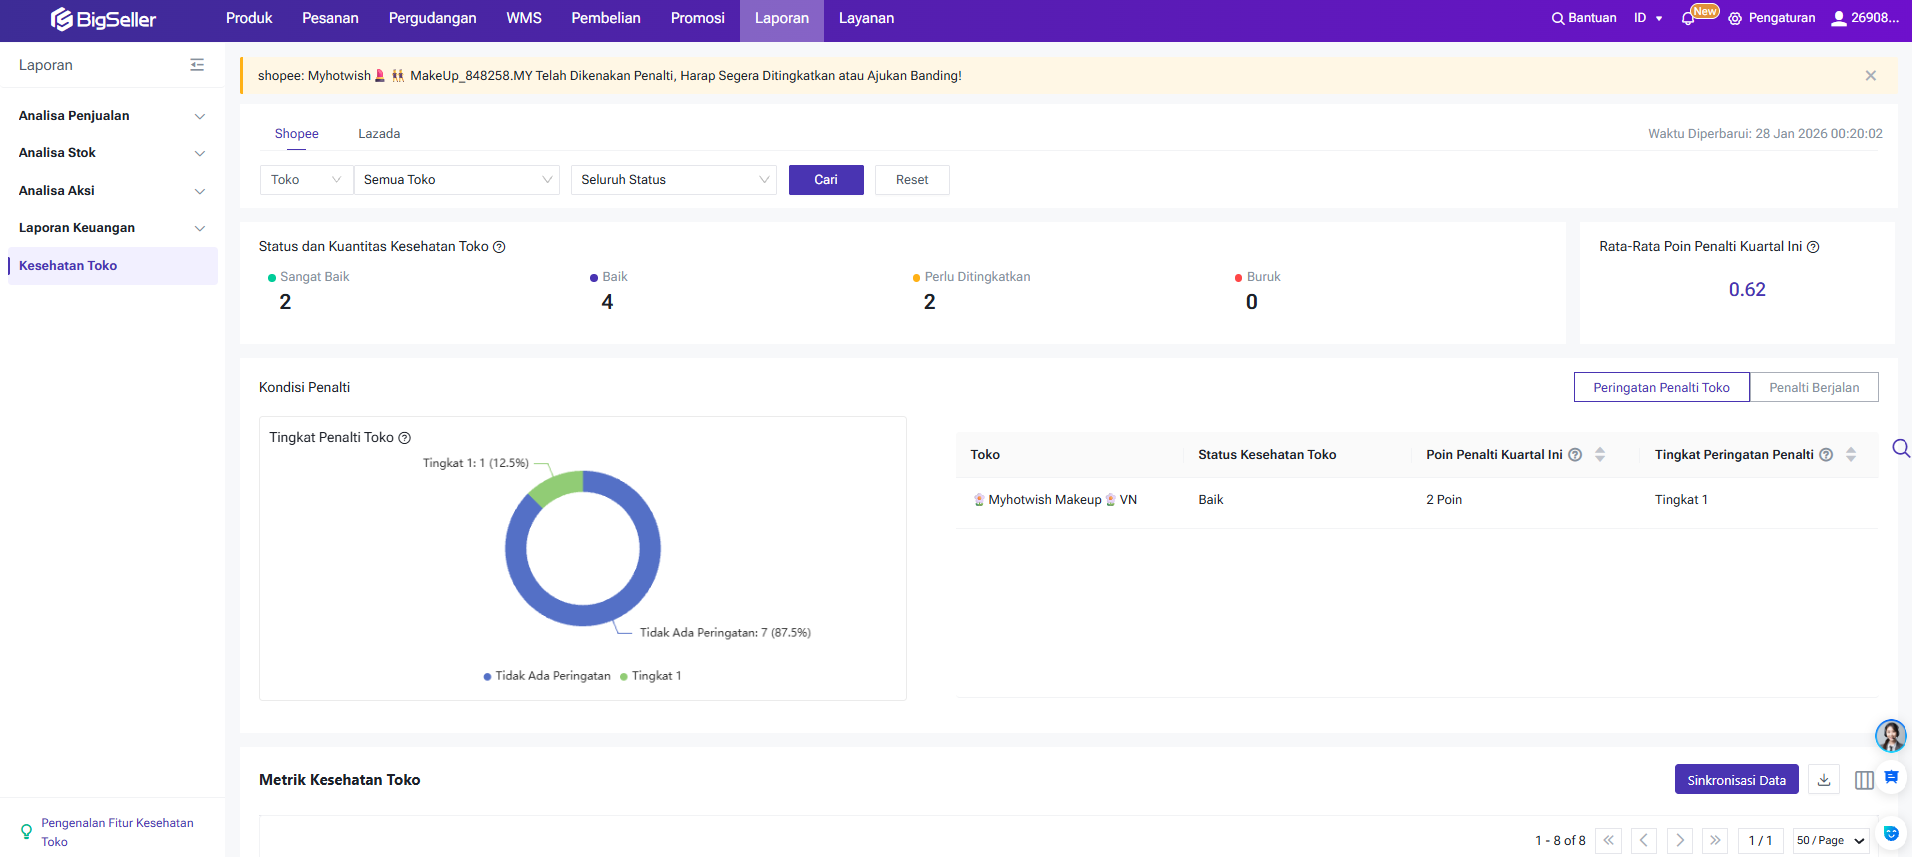Click the help icon beside Tingkat Penalti Toko
Screen dimensions: 1912x857
pos(405,438)
